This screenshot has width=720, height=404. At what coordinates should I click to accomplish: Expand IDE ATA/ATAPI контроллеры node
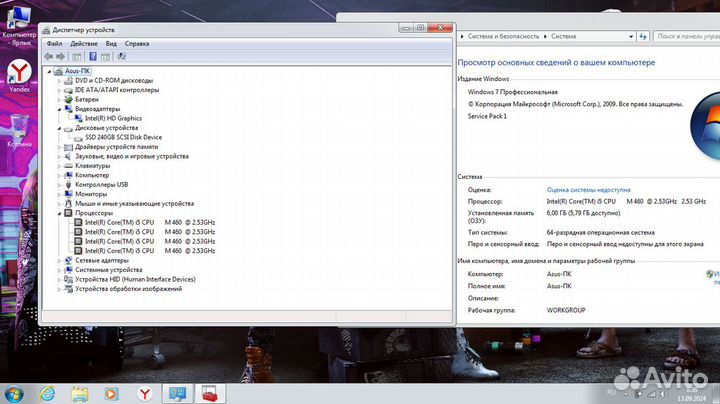coord(59,90)
